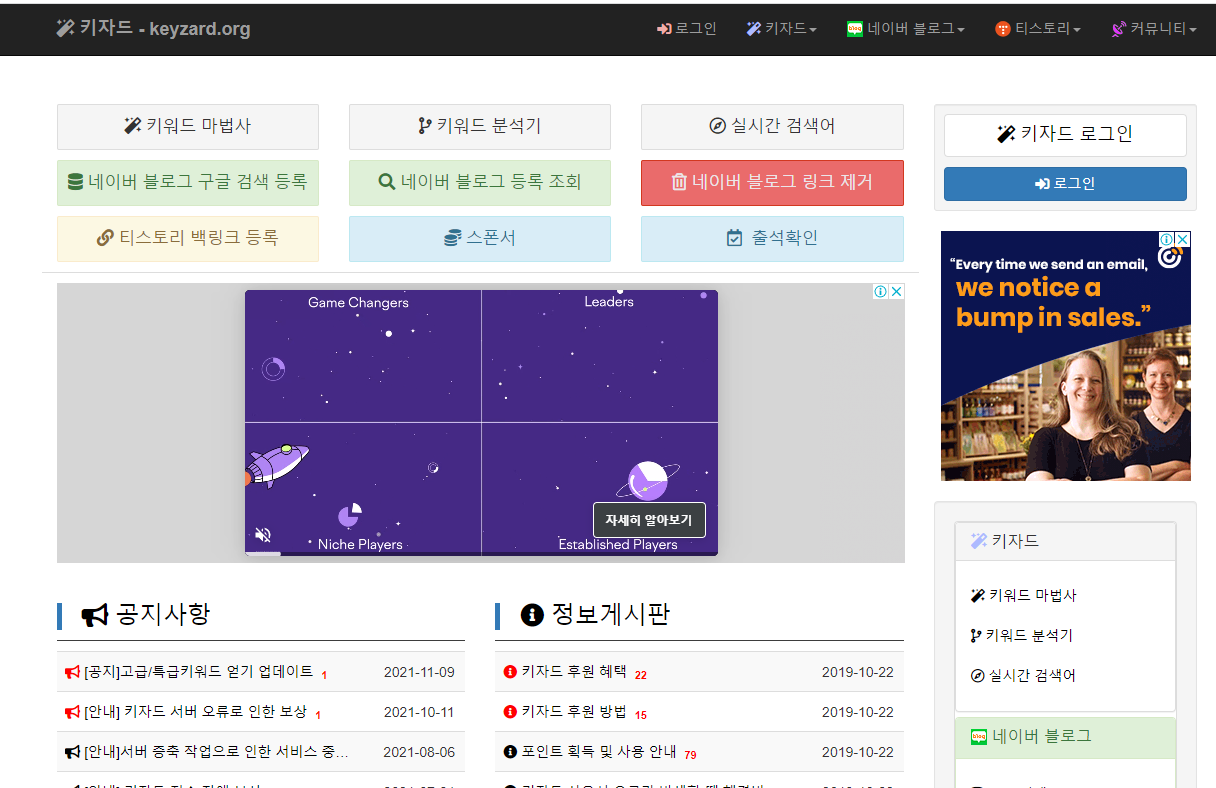Open notice 서버 증축 작업으로 인한 서비스 중

click(216, 752)
